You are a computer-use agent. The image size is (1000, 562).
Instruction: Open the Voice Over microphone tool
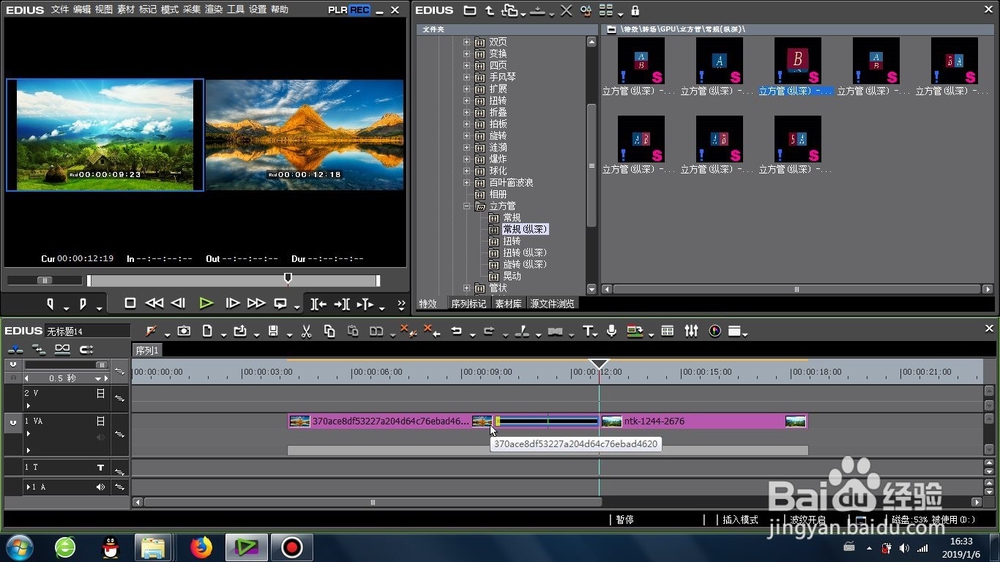tap(612, 330)
